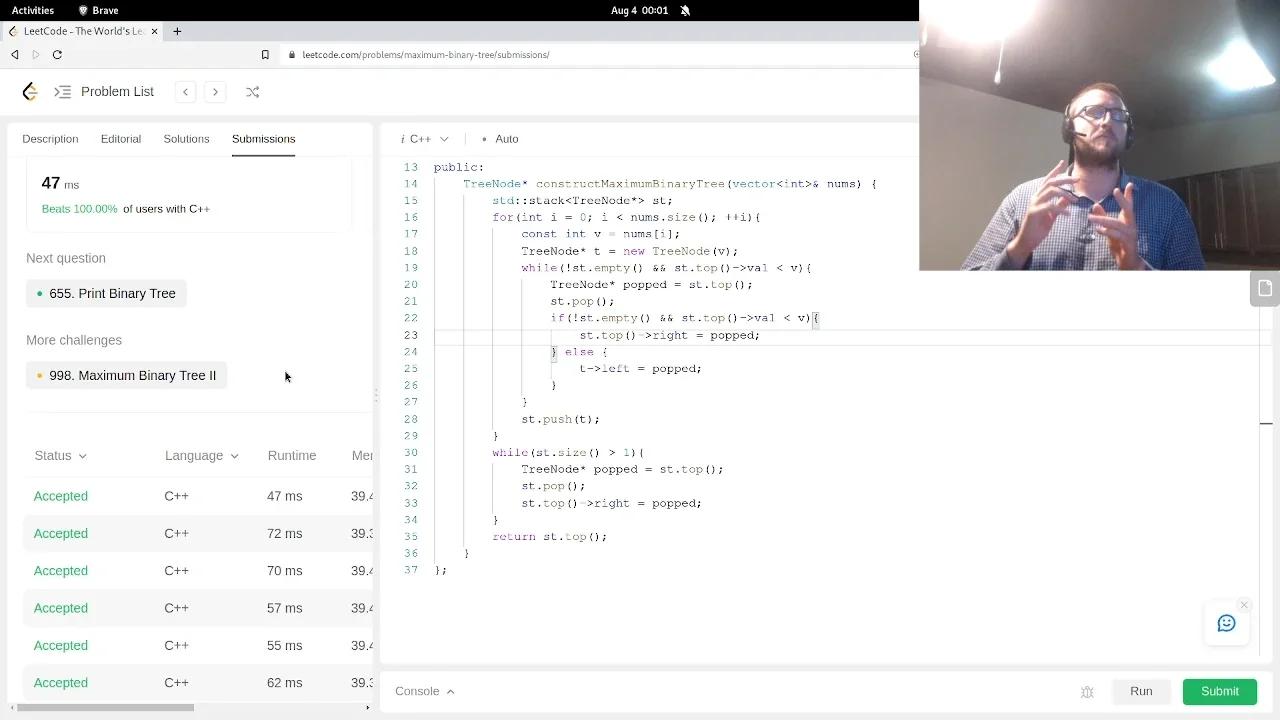
Task: Go to the next problem arrow
Action: click(215, 91)
